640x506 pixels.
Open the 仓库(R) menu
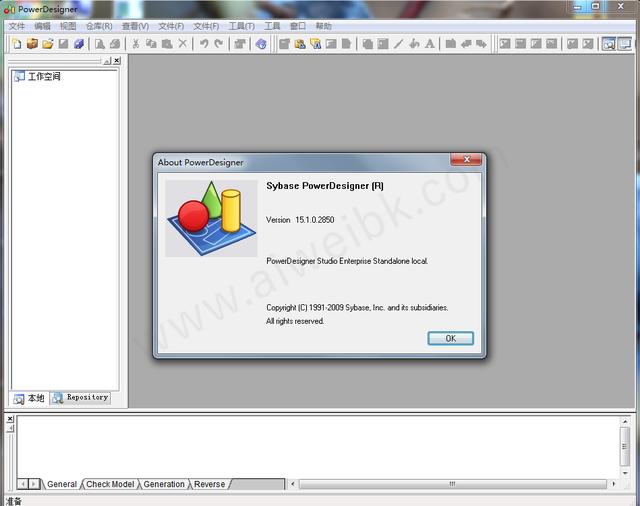(99, 26)
